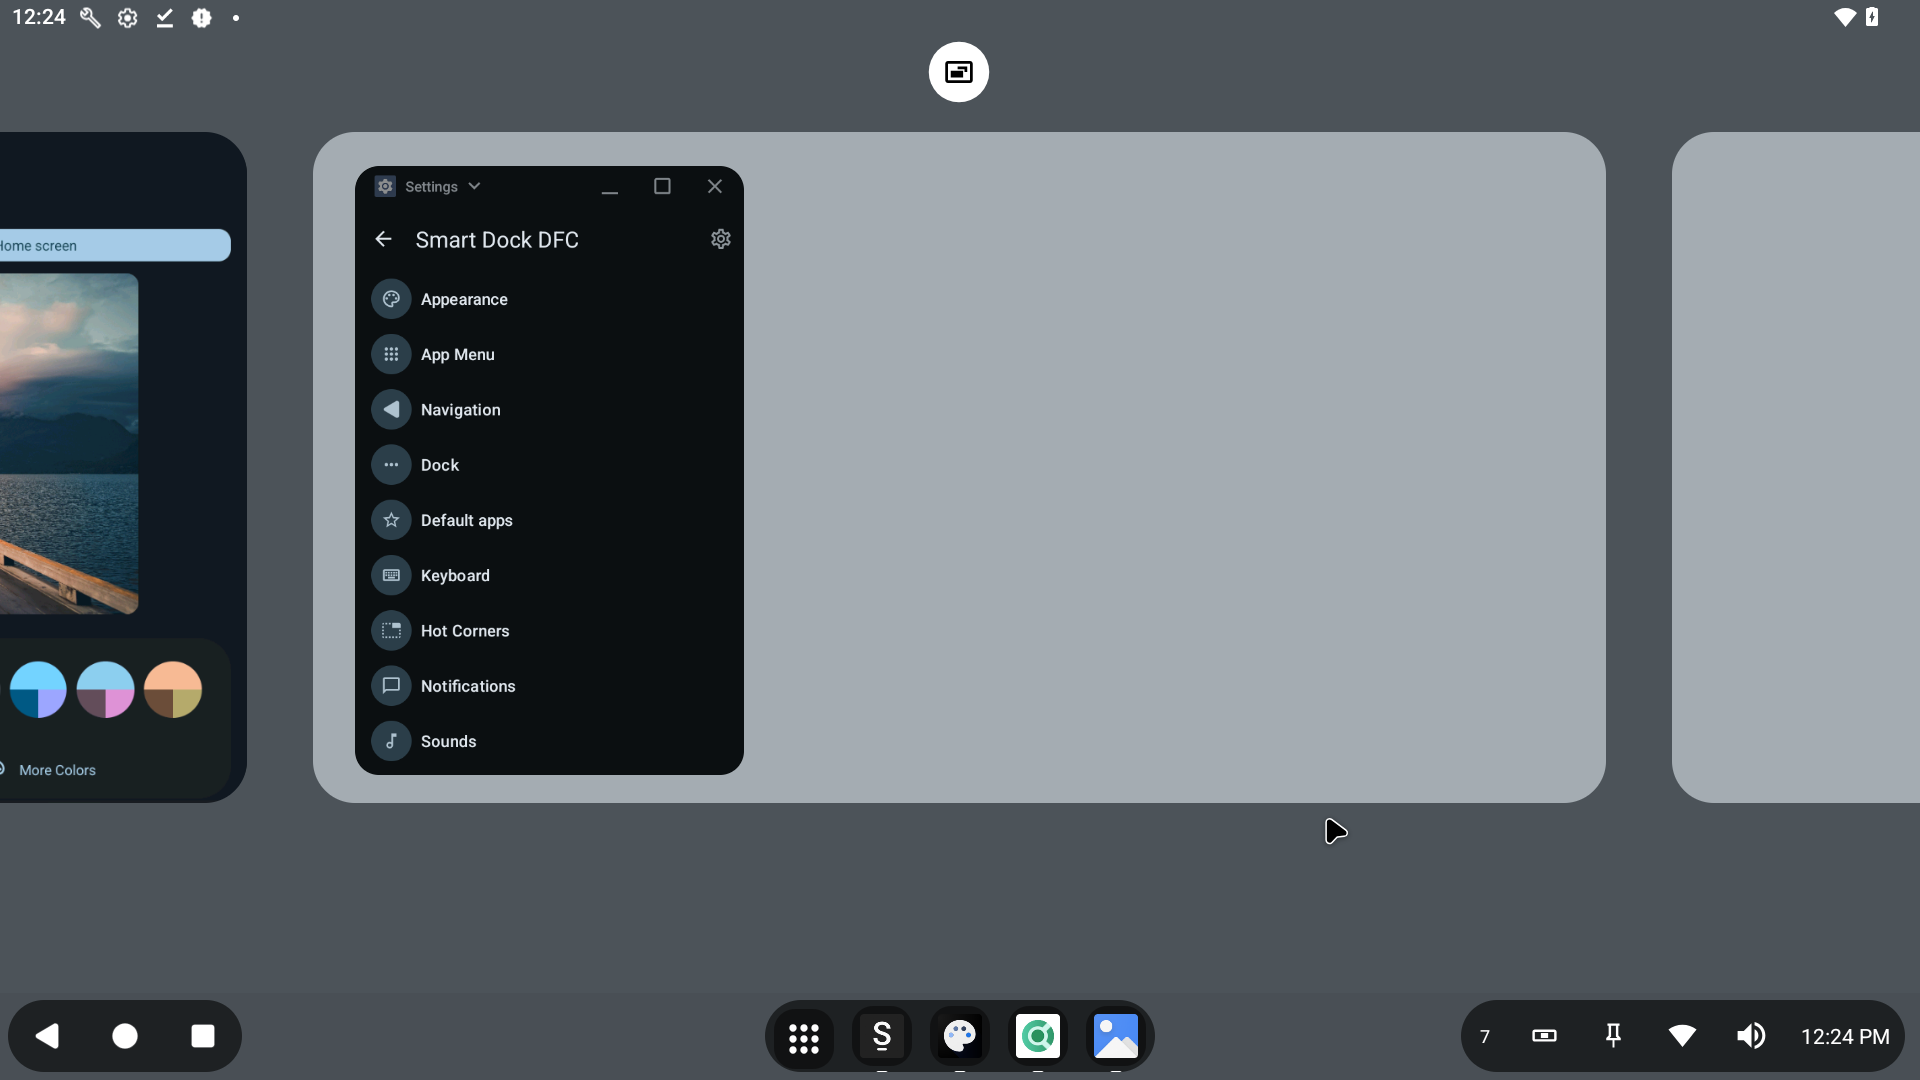Open the Appearance settings entry
This screenshot has height=1080, width=1920.
tap(464, 300)
